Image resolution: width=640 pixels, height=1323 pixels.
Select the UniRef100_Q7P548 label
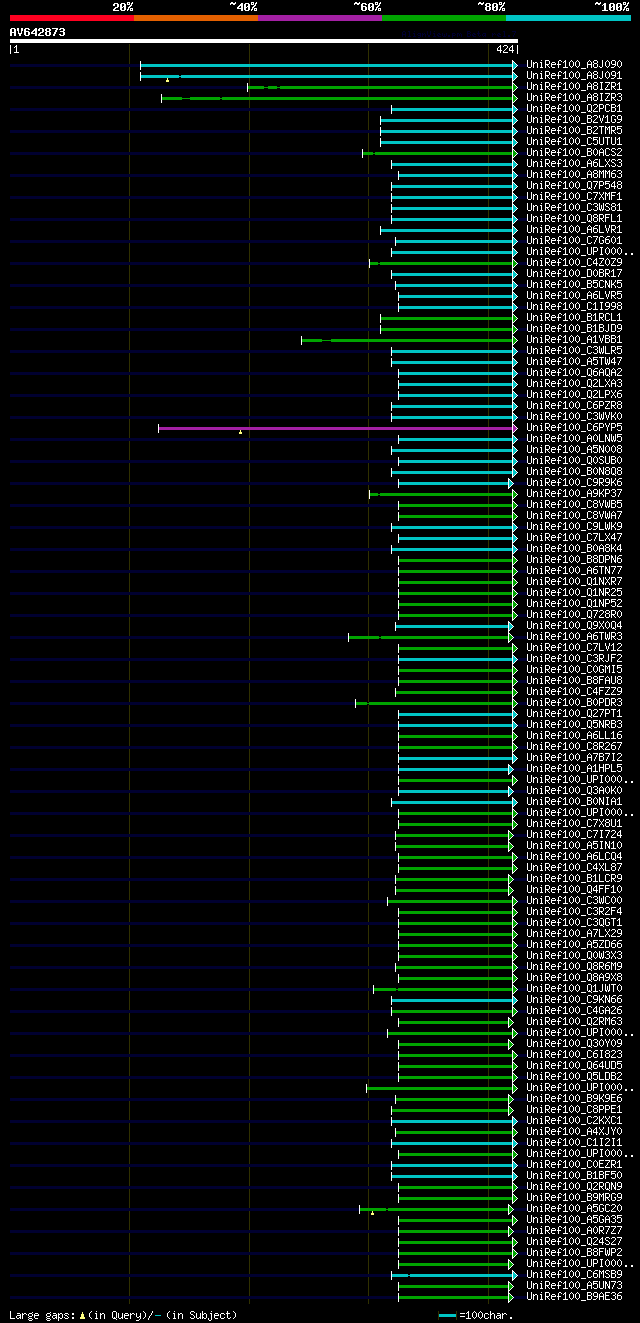574,186
